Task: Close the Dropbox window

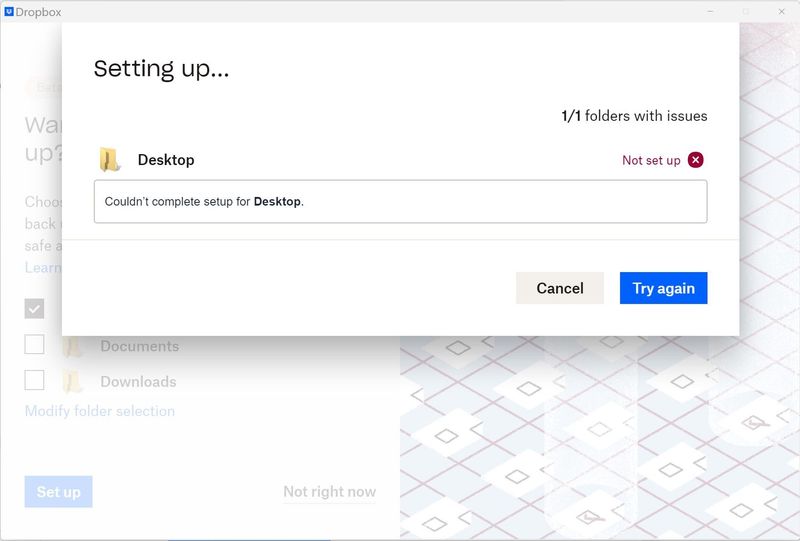Action: (781, 11)
